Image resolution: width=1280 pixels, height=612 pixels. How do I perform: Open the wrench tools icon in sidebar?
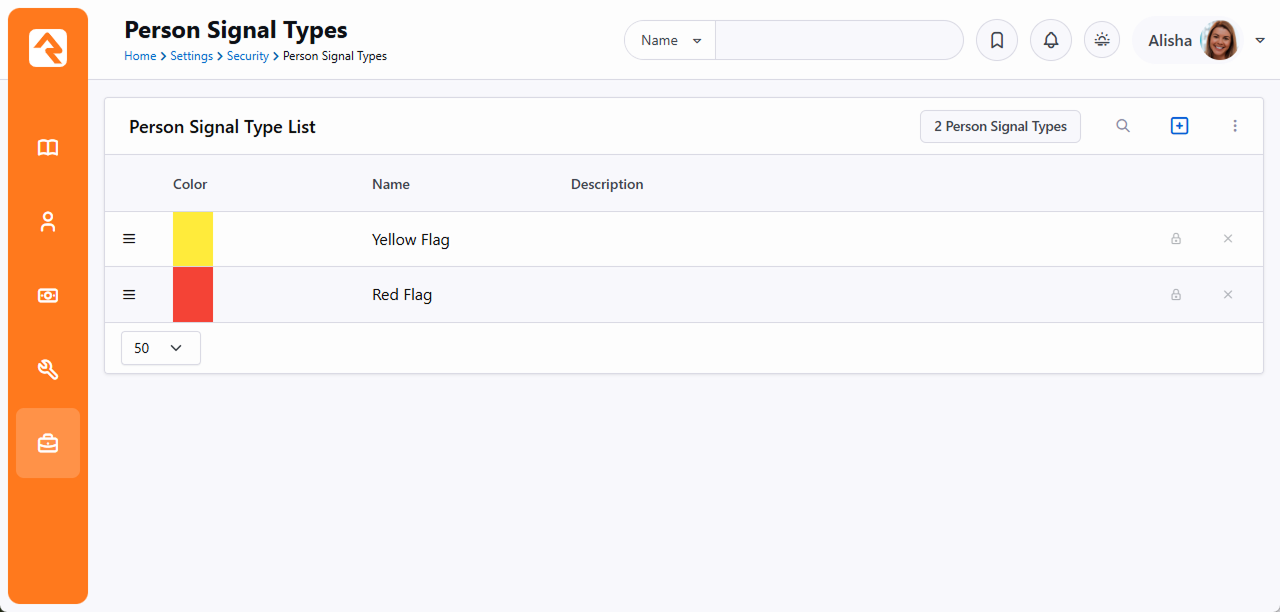coord(48,370)
